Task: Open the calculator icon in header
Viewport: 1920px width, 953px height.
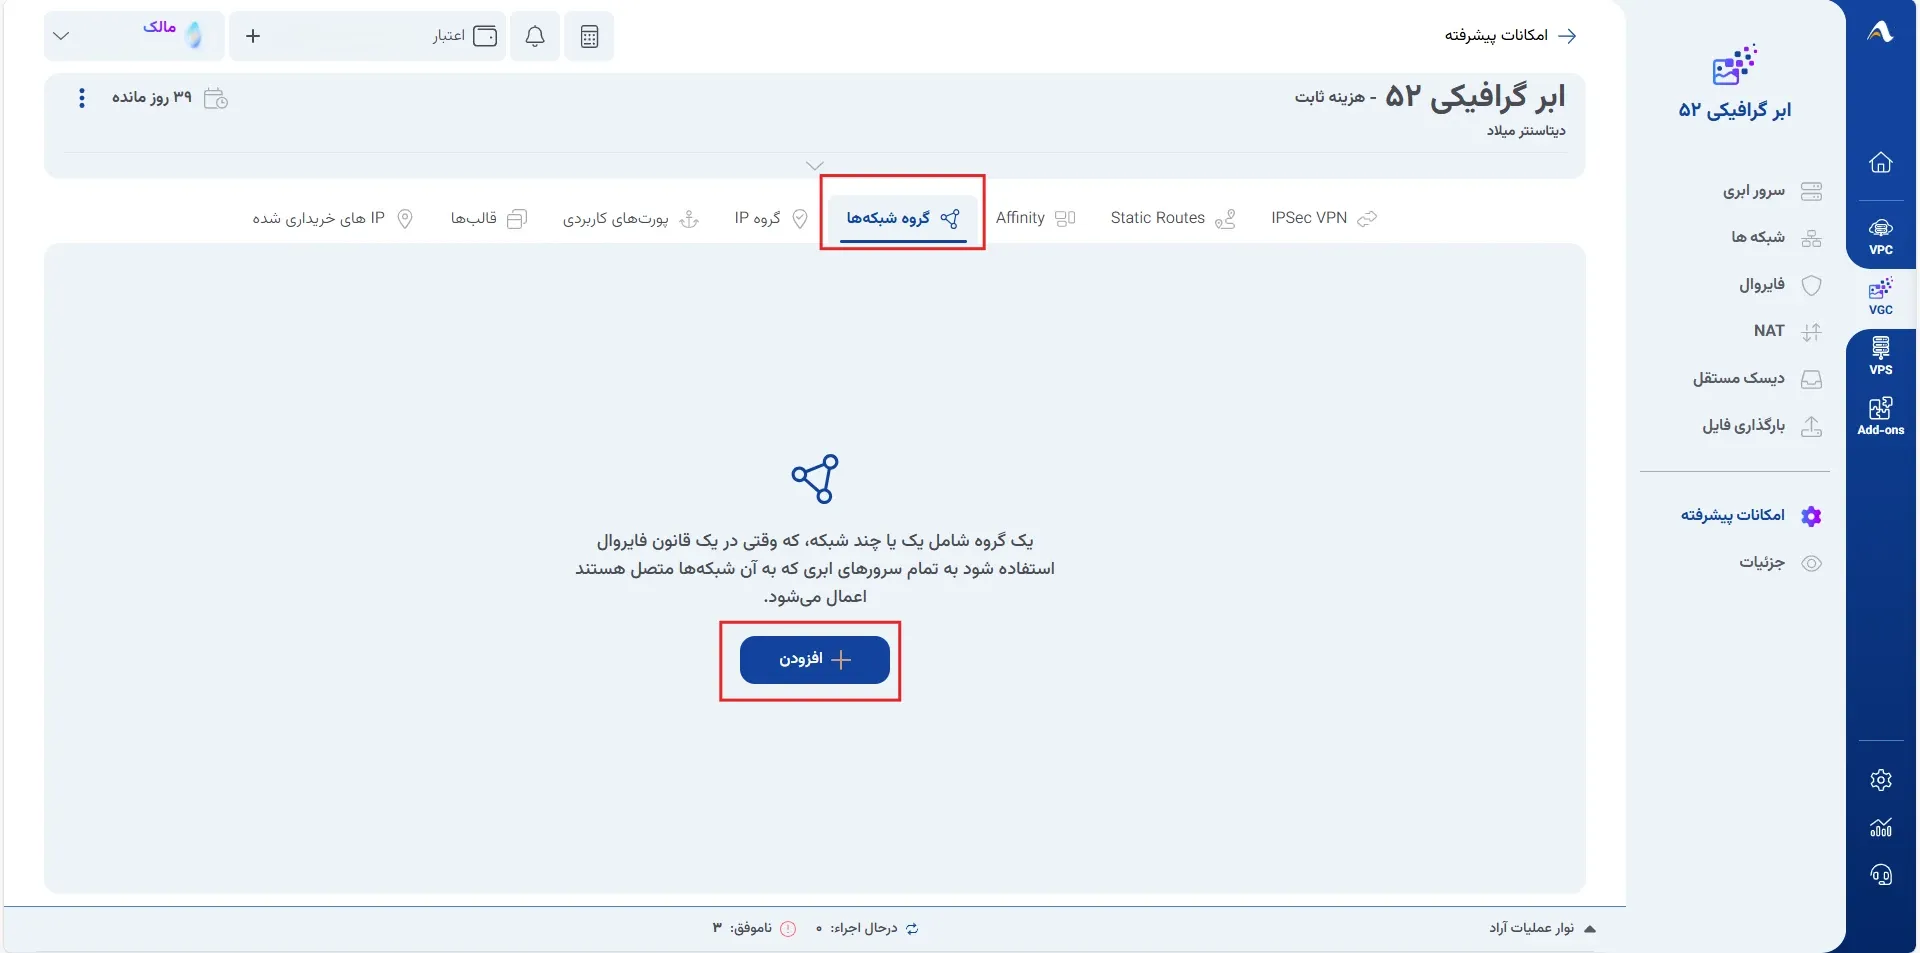Action: pyautogui.click(x=589, y=36)
